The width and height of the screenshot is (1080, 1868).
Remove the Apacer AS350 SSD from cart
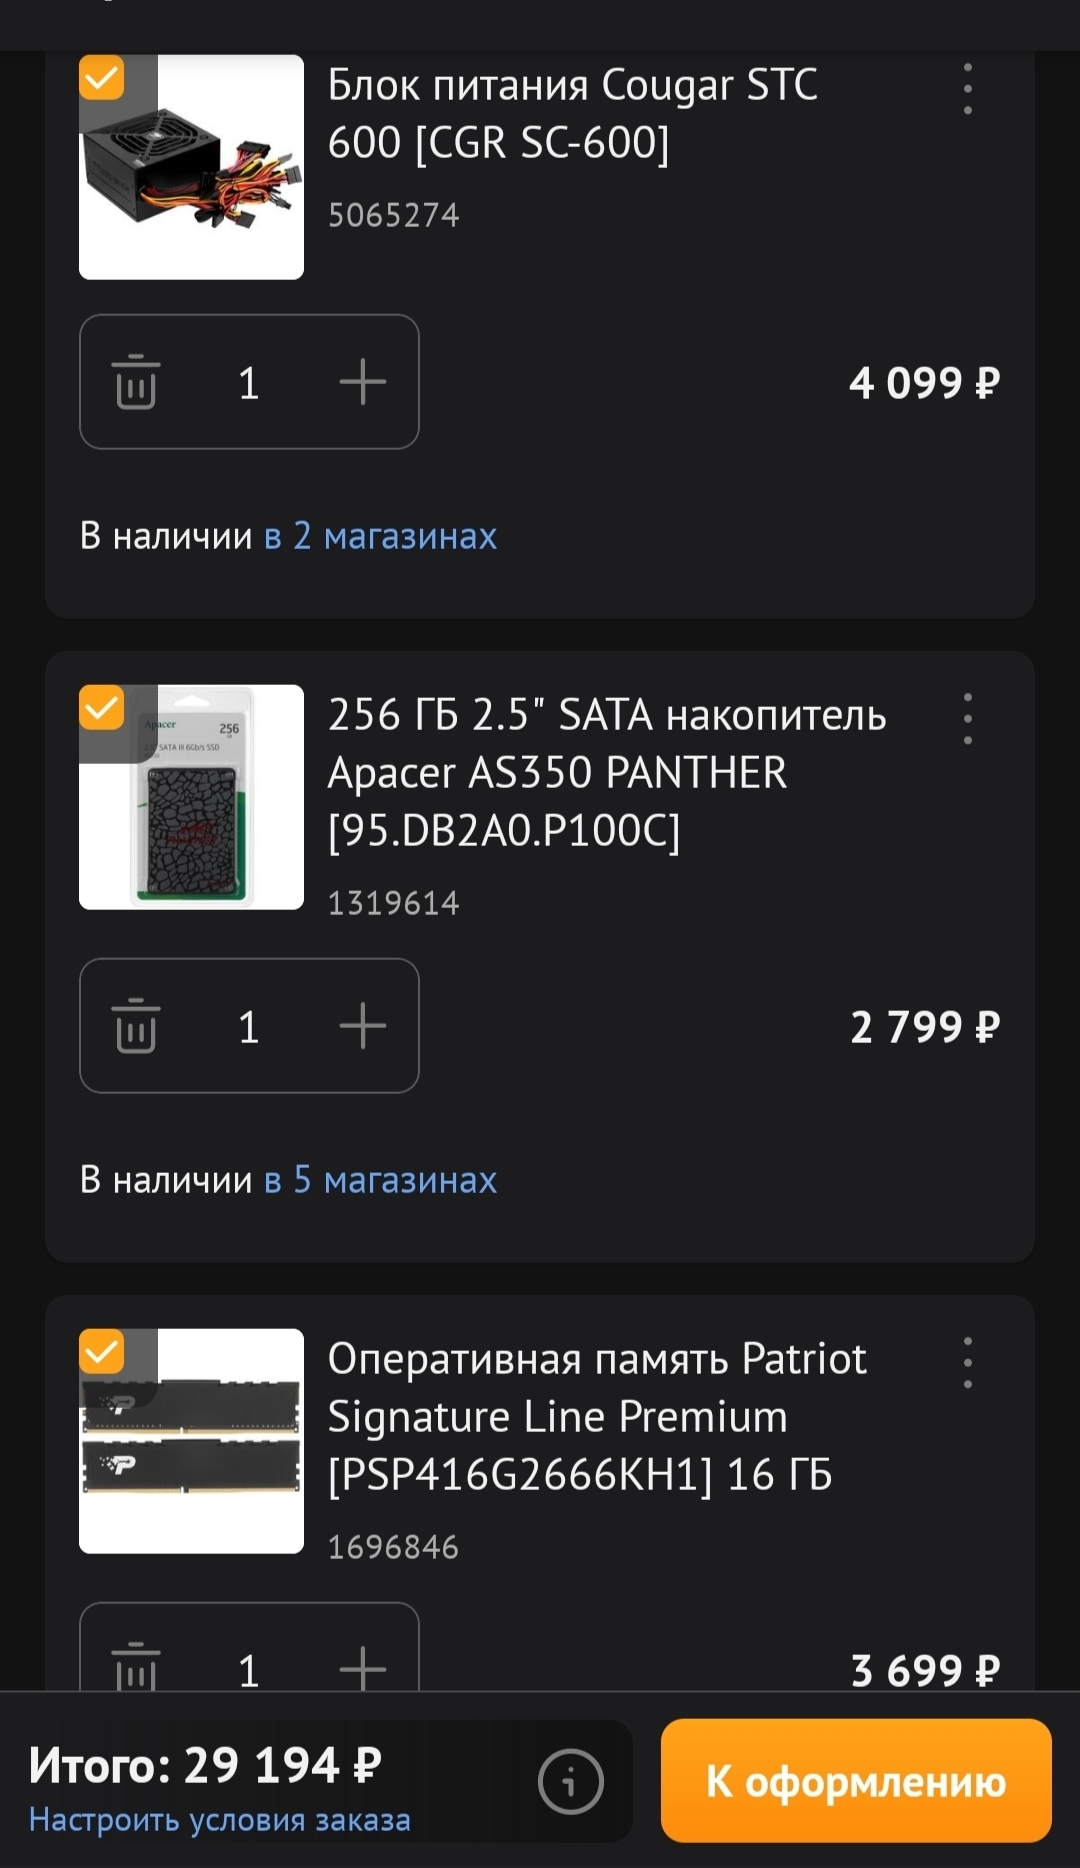(136, 1026)
